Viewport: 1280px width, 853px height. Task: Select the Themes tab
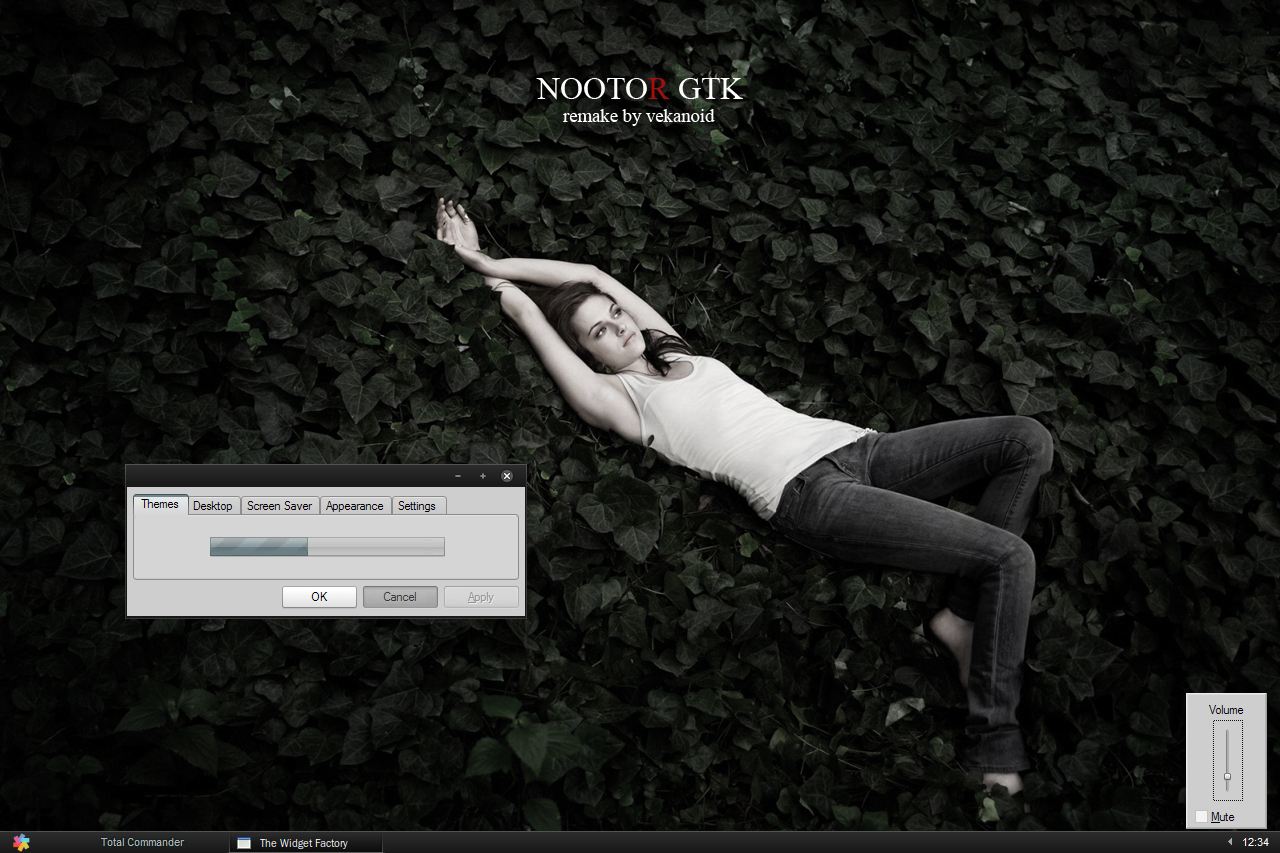click(159, 505)
